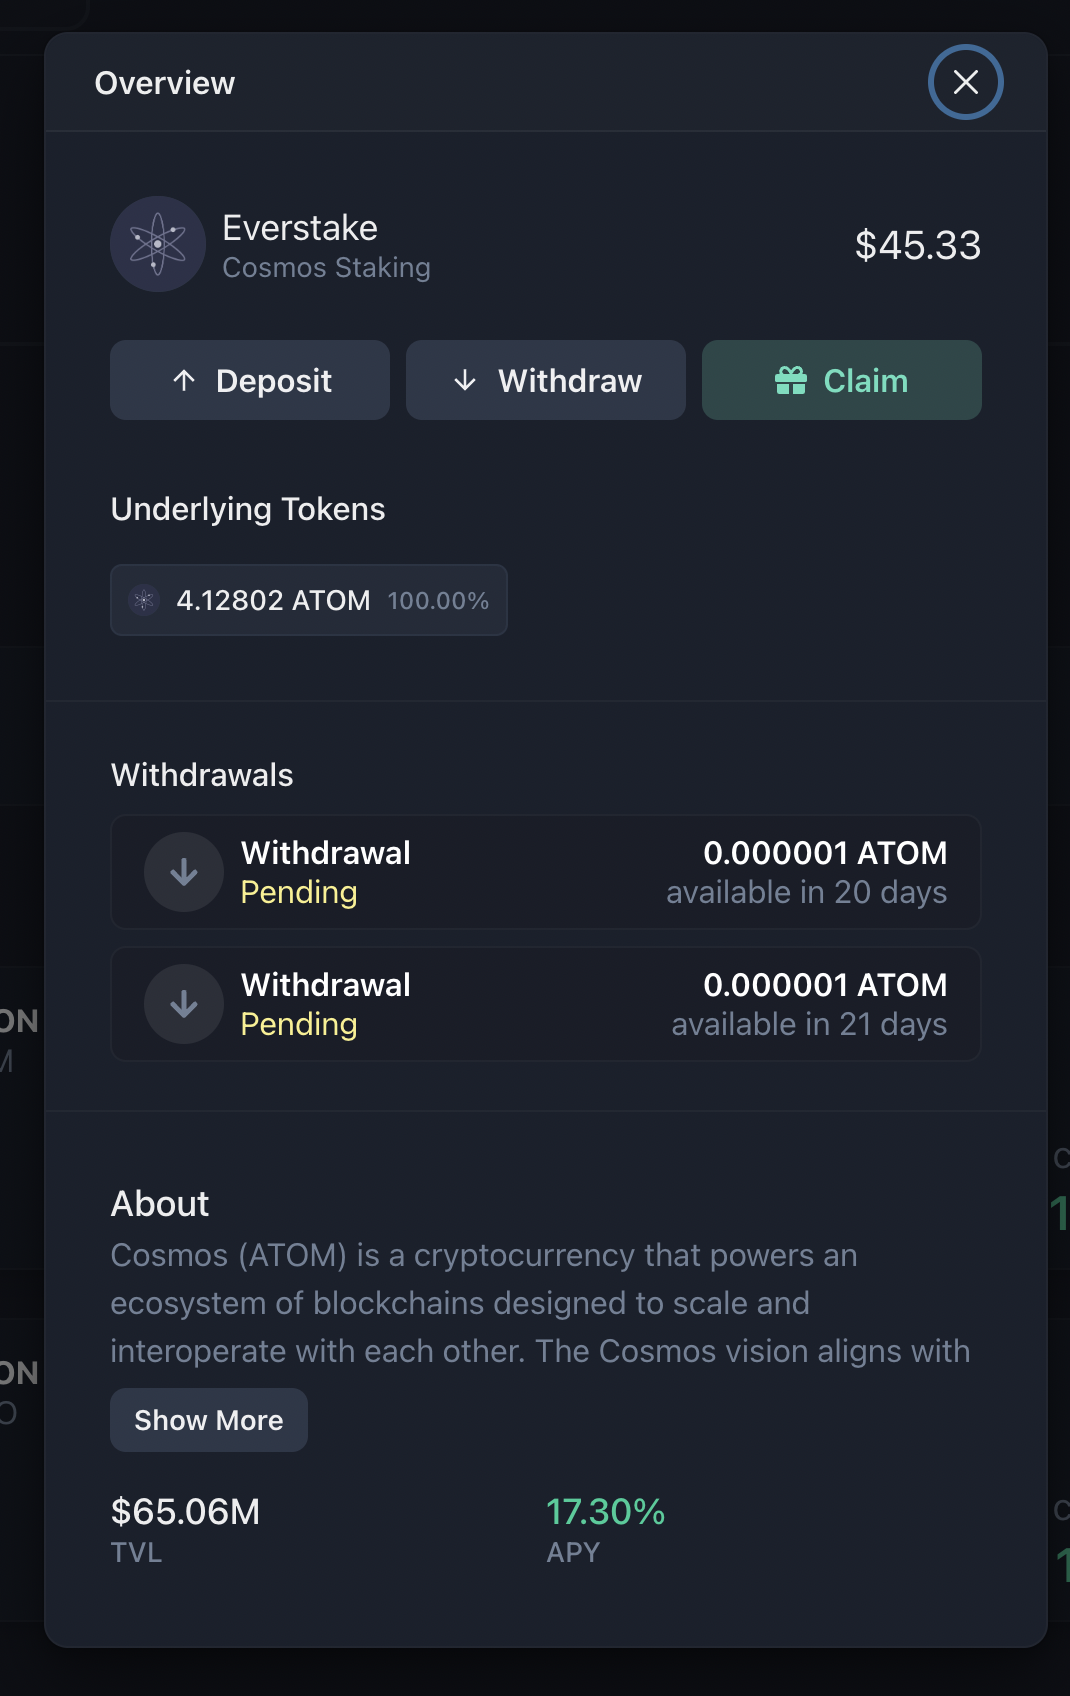Select the 4.12802 ATOM token chip
1070x1696 pixels.
[x=308, y=600]
